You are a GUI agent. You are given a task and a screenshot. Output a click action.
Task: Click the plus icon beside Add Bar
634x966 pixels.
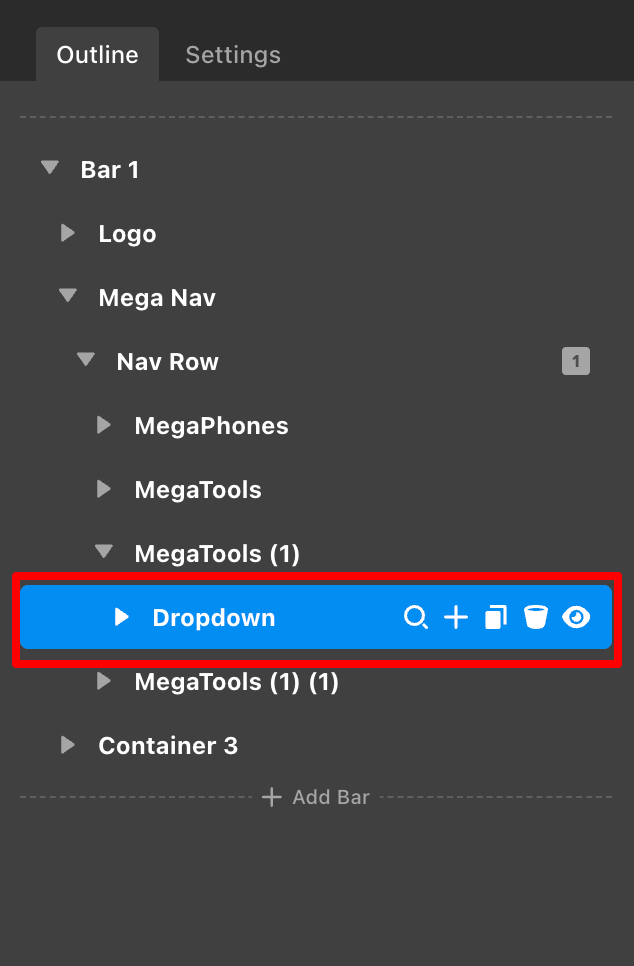[271, 797]
